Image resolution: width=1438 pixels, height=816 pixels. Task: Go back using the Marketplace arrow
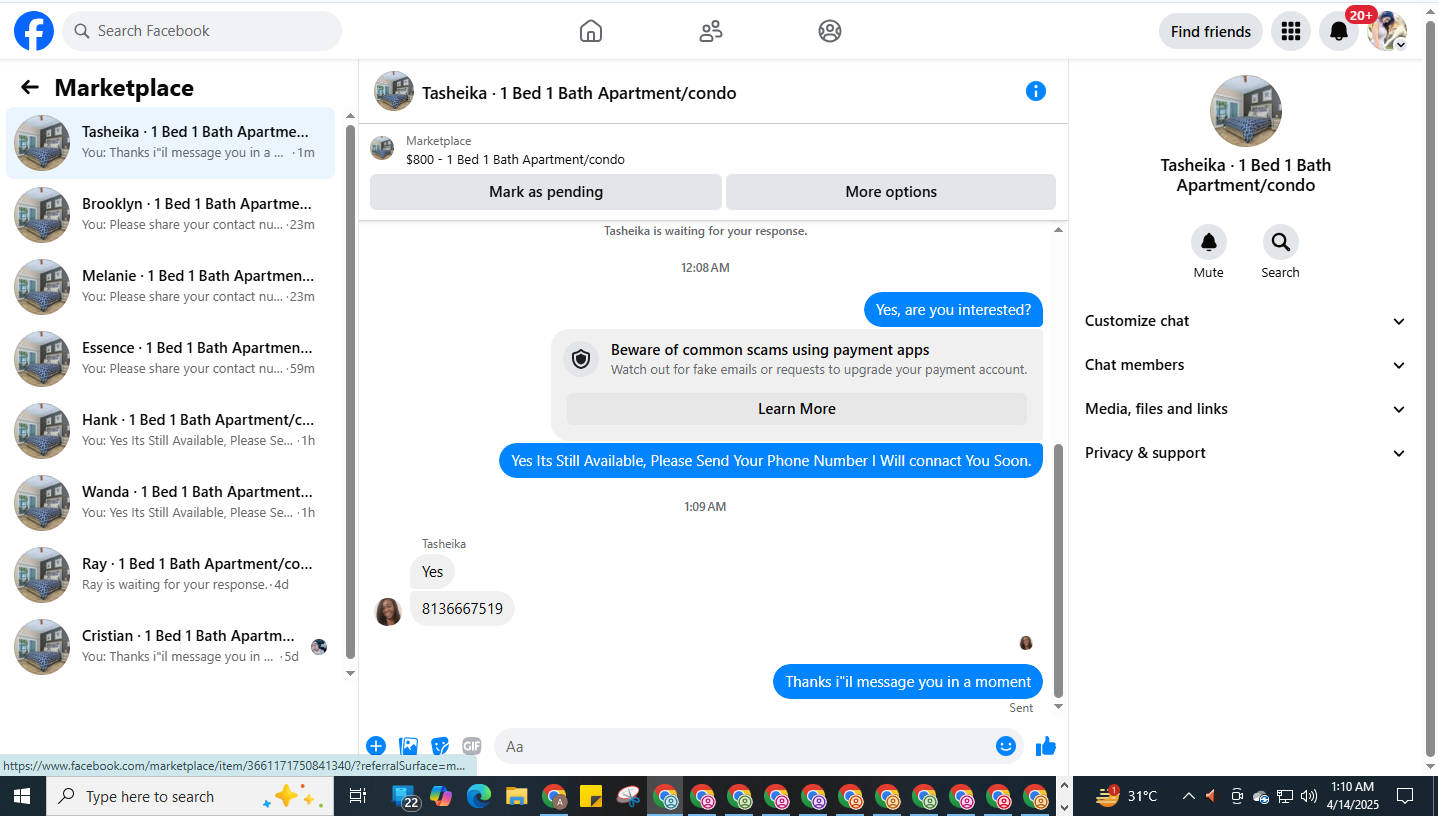point(30,87)
